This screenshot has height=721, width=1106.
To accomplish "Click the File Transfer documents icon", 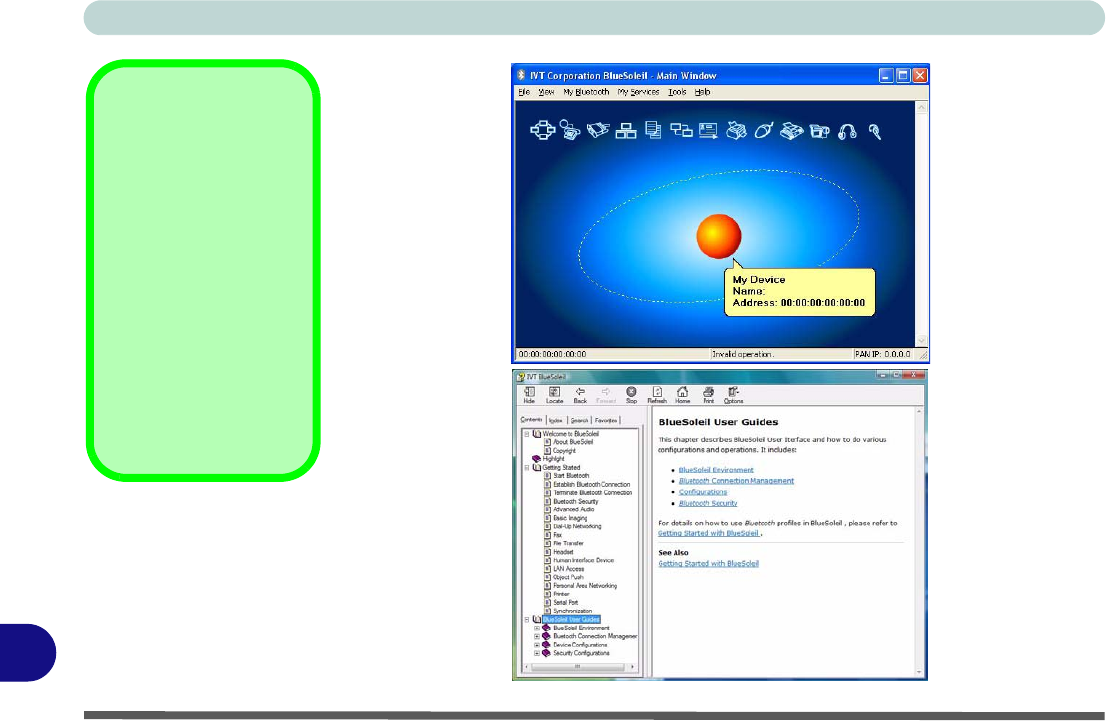I will coord(653,131).
